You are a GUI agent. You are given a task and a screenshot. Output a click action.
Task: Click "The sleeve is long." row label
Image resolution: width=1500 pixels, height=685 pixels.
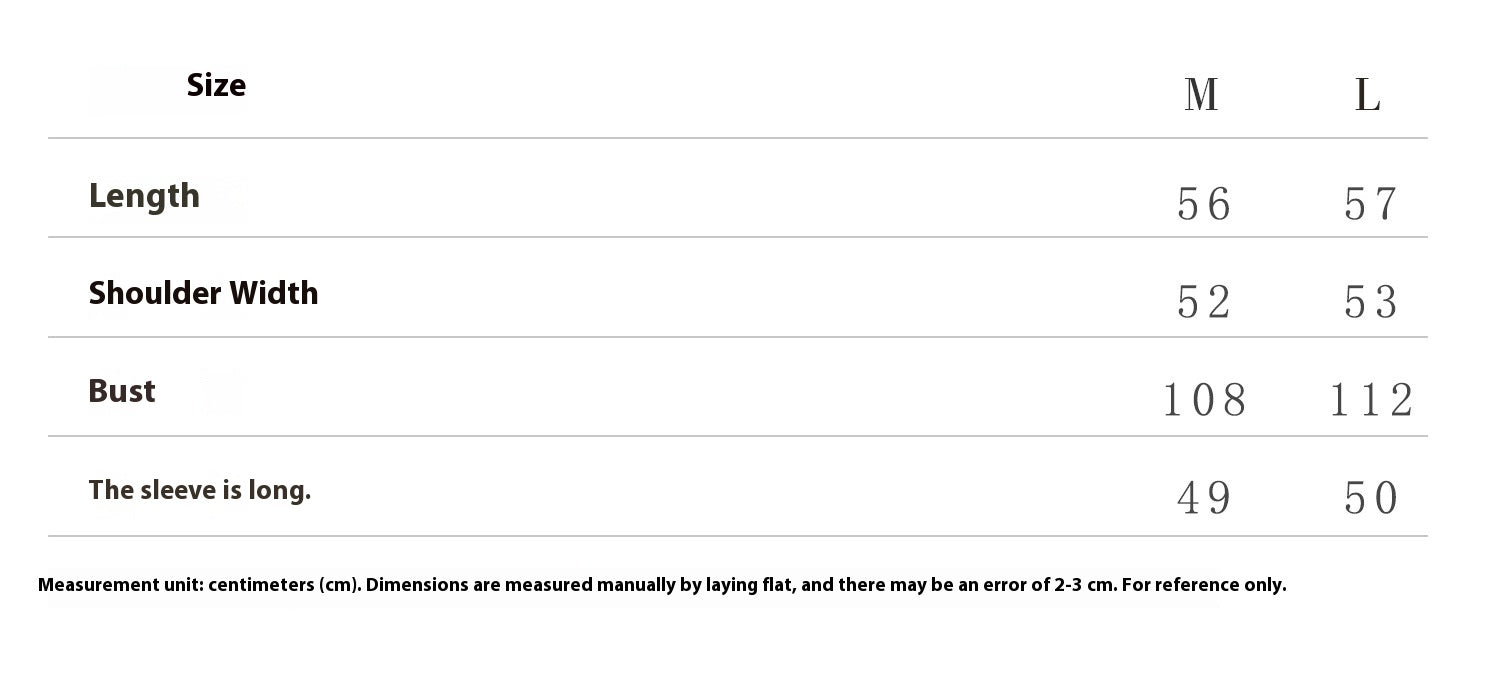coord(200,490)
